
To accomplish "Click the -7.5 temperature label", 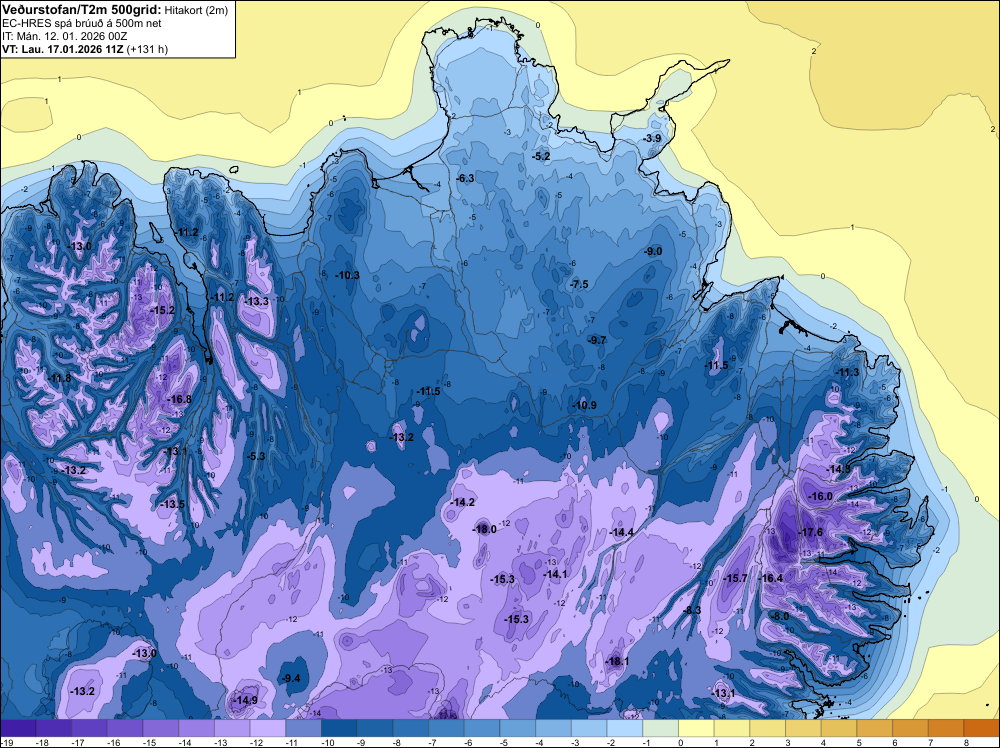I will (579, 284).
